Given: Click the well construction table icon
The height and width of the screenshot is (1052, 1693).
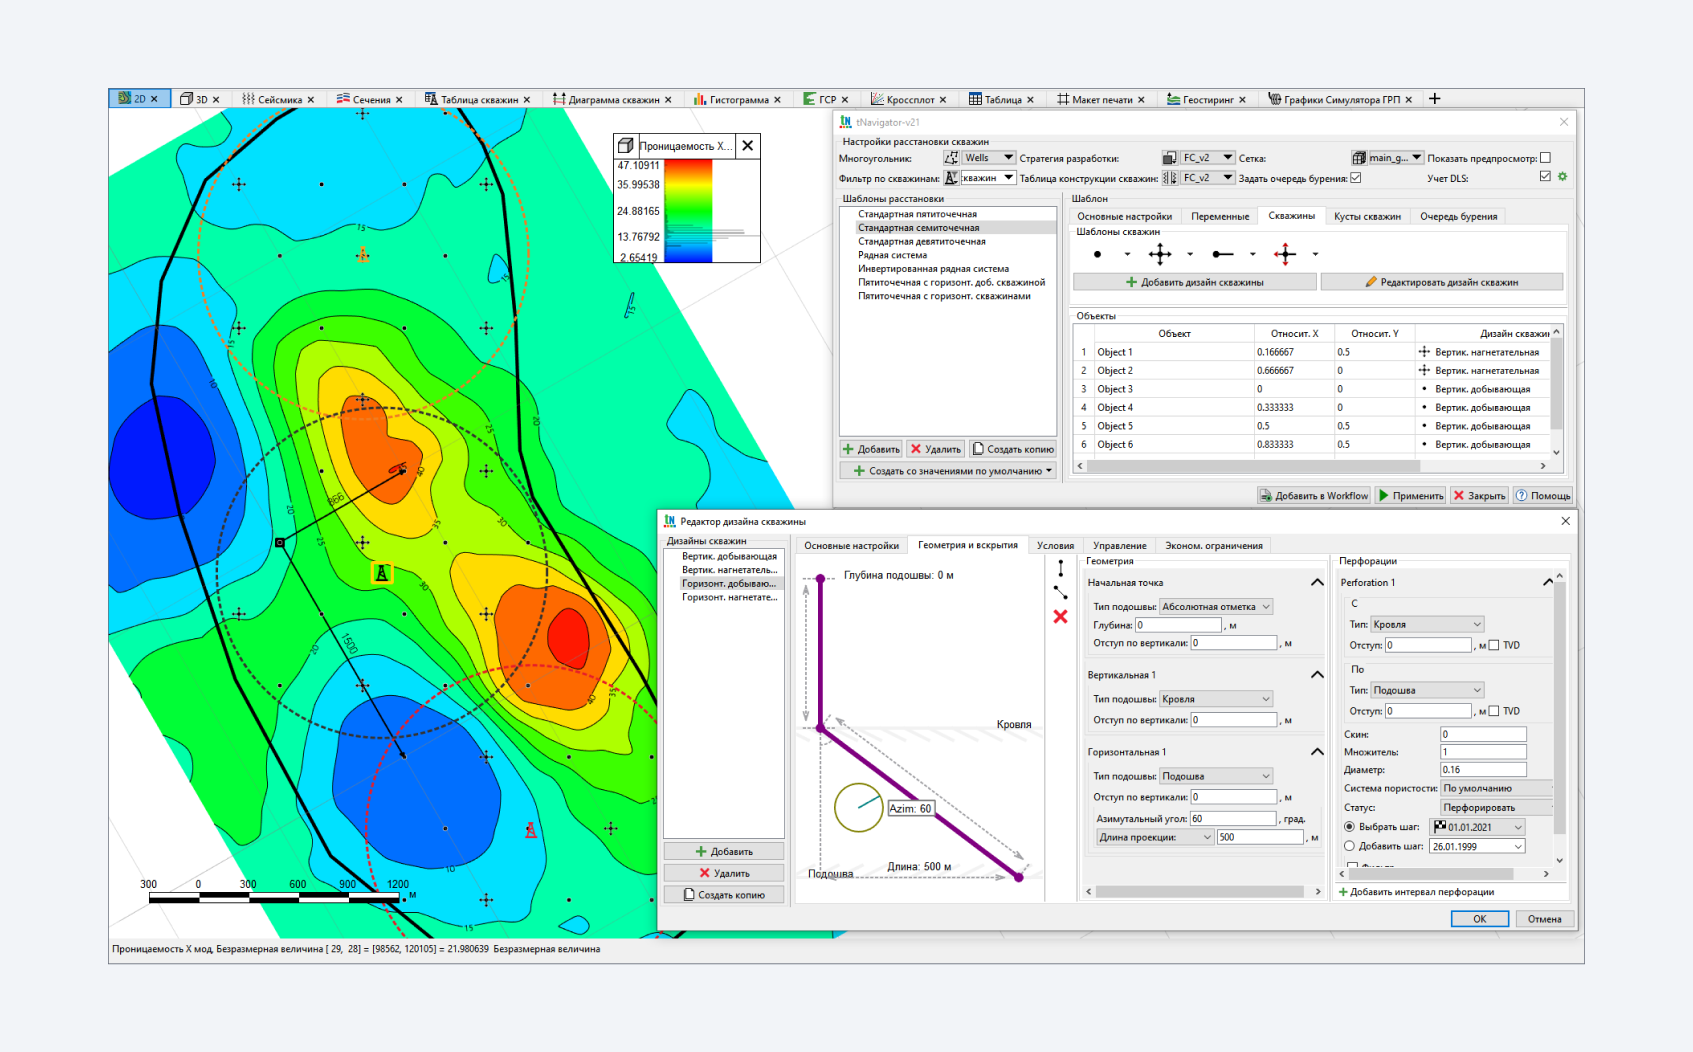Looking at the screenshot, I should click(1169, 178).
